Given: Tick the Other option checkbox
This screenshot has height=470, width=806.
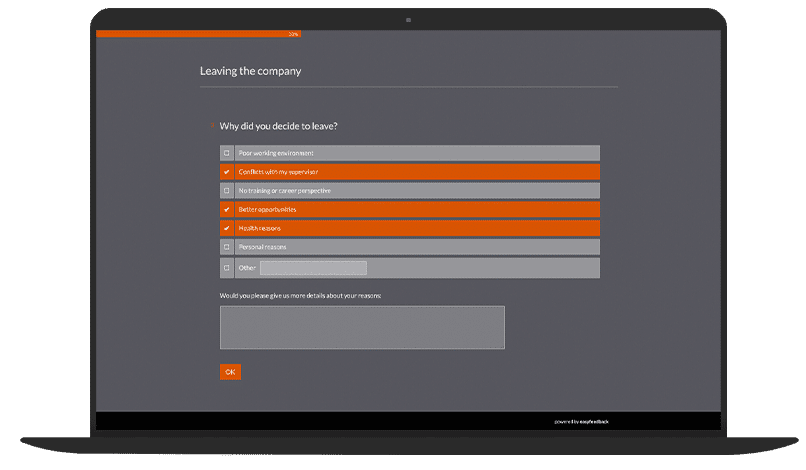Looking at the screenshot, I should (227, 268).
